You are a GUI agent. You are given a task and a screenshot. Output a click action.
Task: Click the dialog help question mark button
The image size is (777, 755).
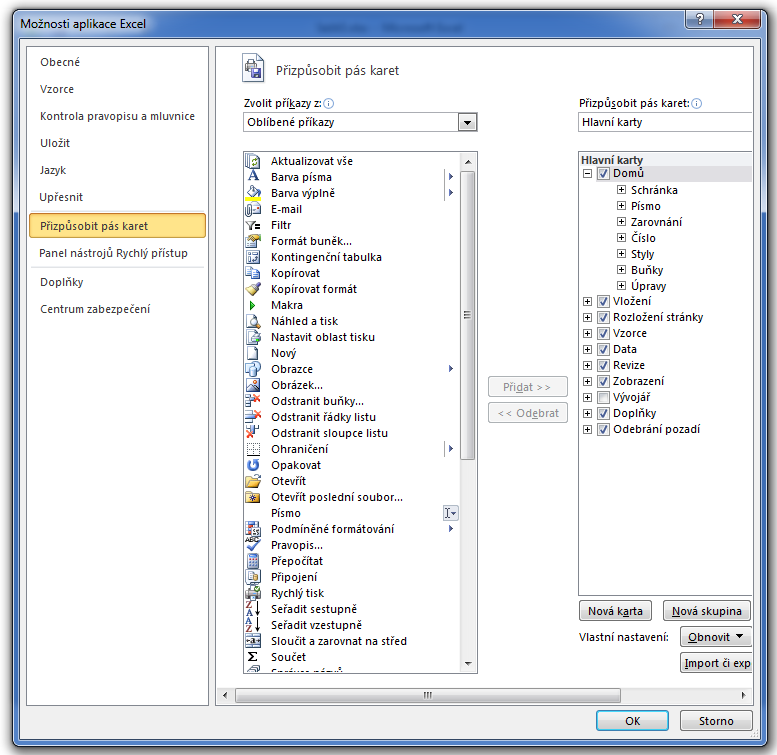pyautogui.click(x=699, y=19)
